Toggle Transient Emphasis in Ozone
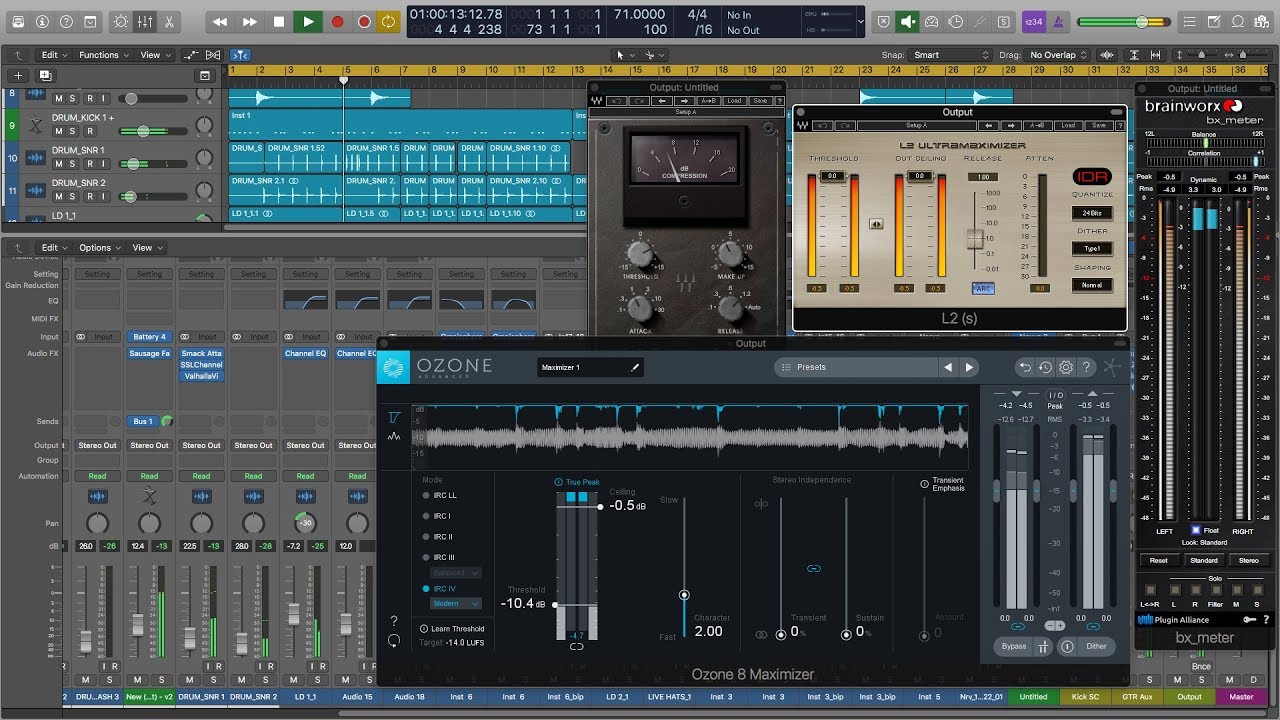Image resolution: width=1280 pixels, height=720 pixels. tap(943, 484)
